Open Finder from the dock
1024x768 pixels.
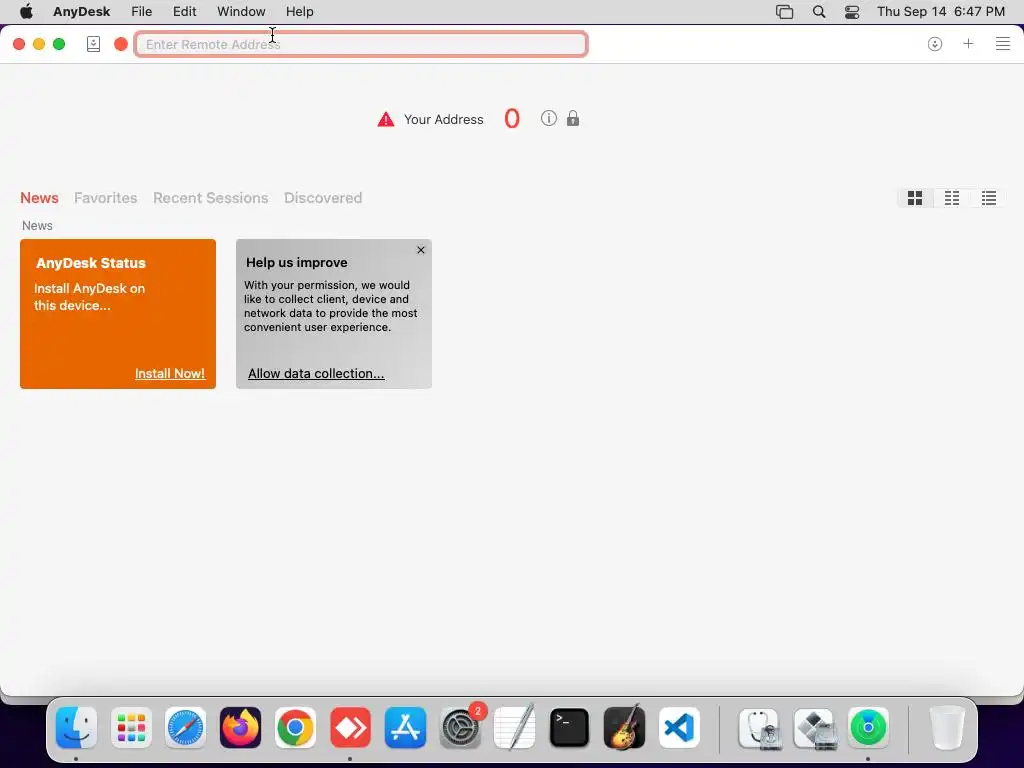(x=76, y=728)
